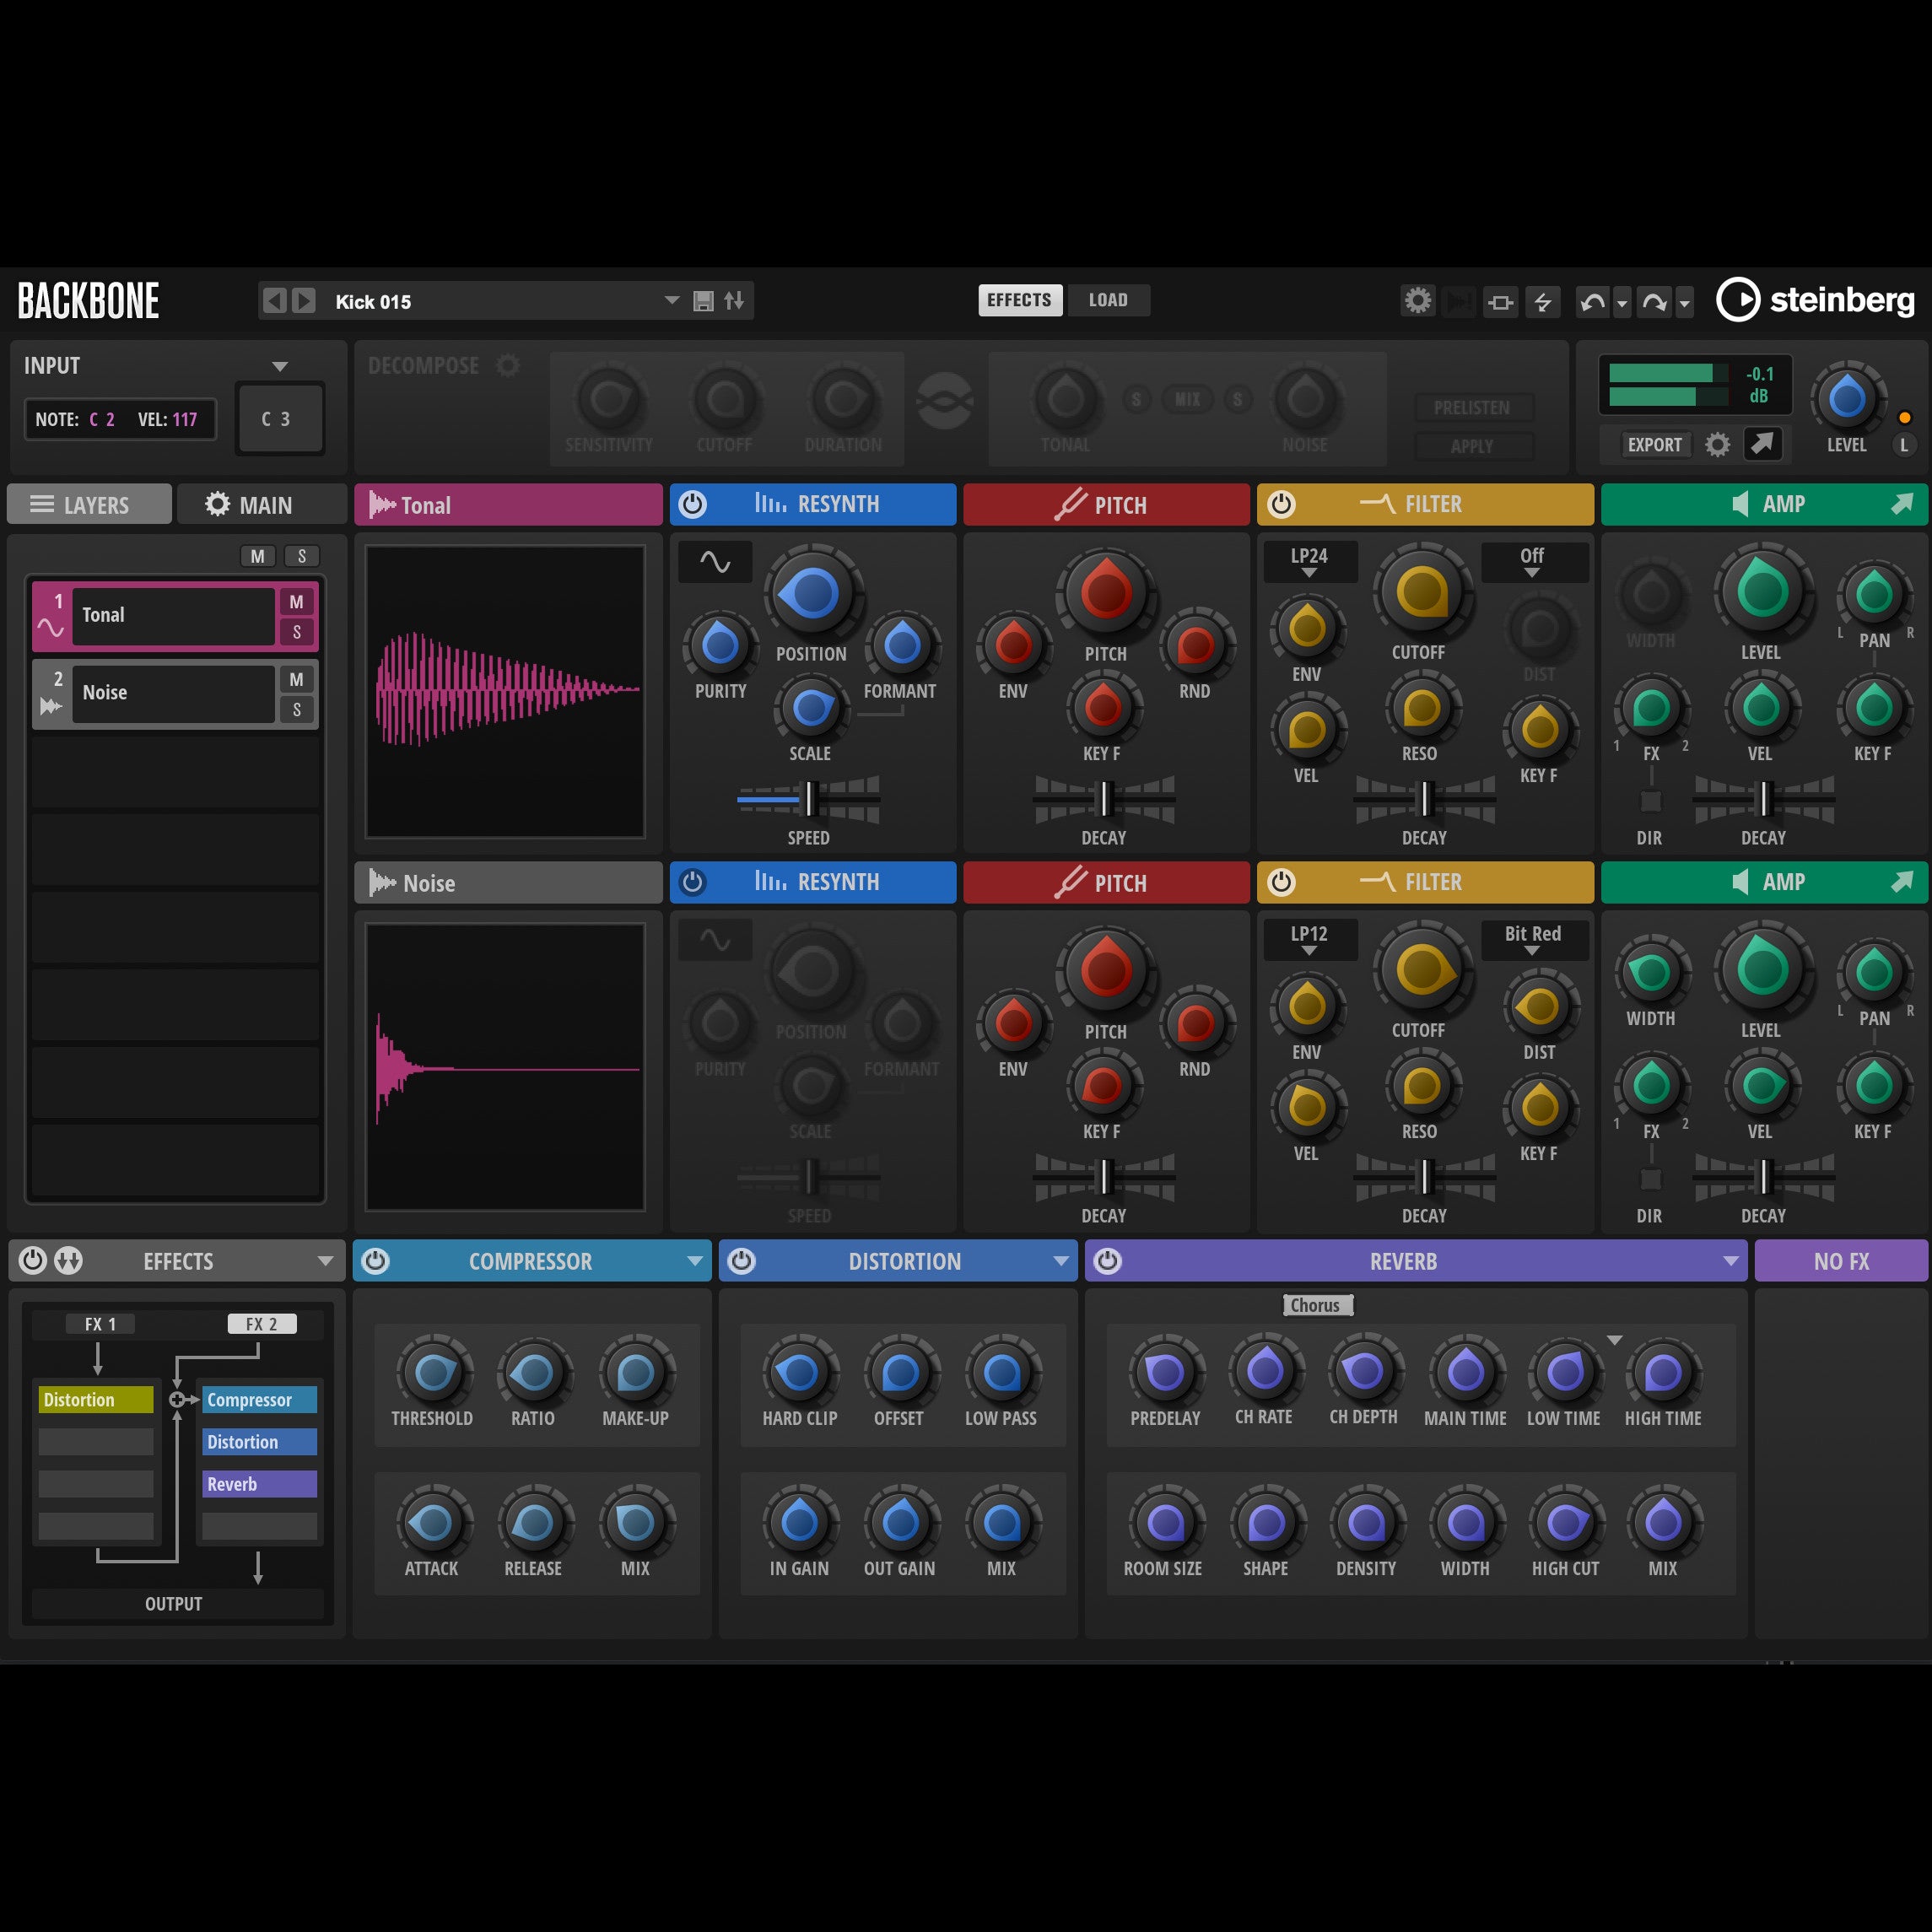The image size is (1932, 1932).
Task: Toggle the Tonal RESYNTH power button
Action: pyautogui.click(x=692, y=504)
